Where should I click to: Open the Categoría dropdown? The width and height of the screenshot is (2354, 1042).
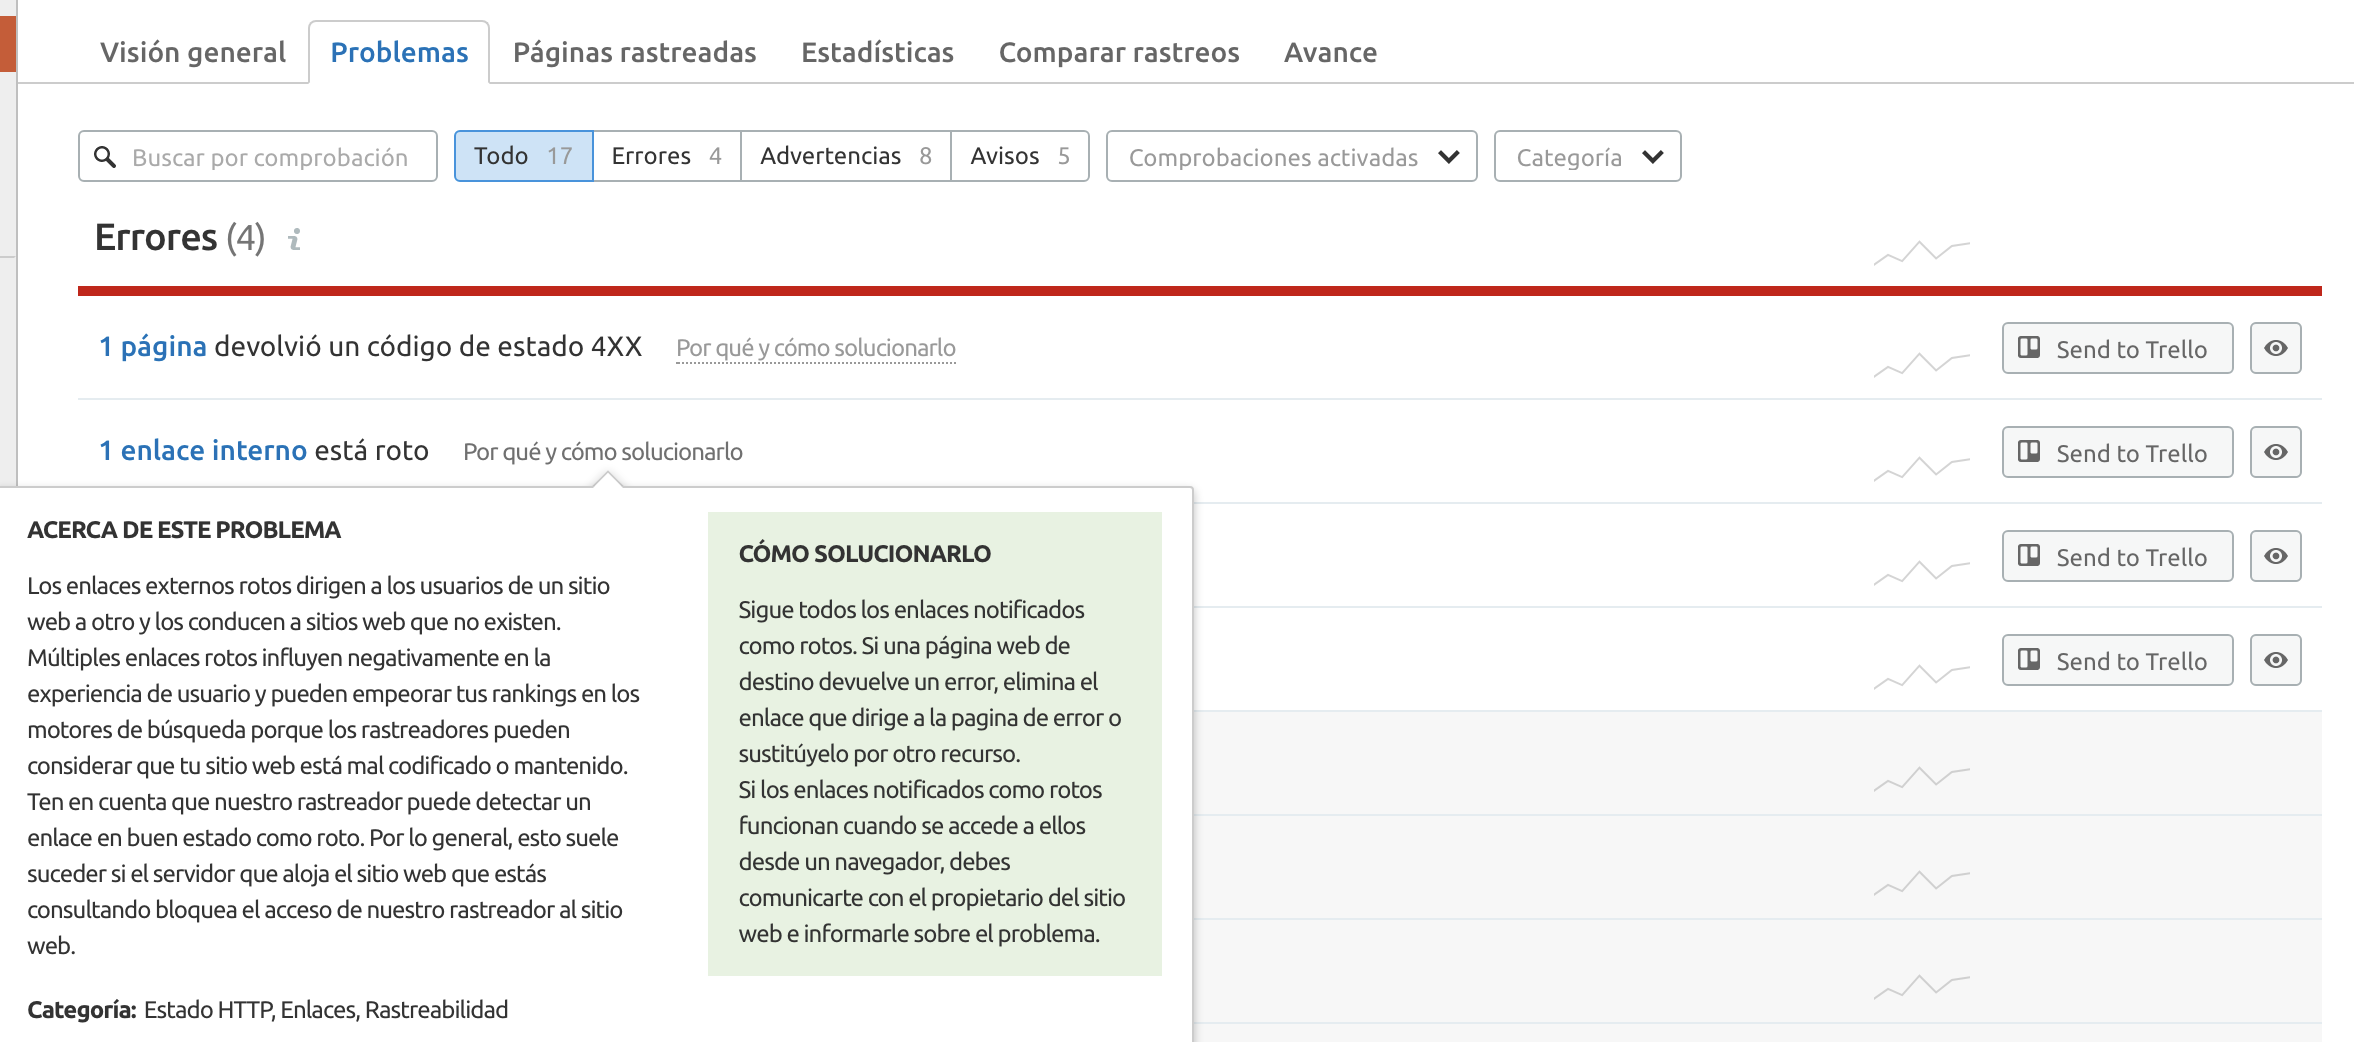click(x=1588, y=156)
